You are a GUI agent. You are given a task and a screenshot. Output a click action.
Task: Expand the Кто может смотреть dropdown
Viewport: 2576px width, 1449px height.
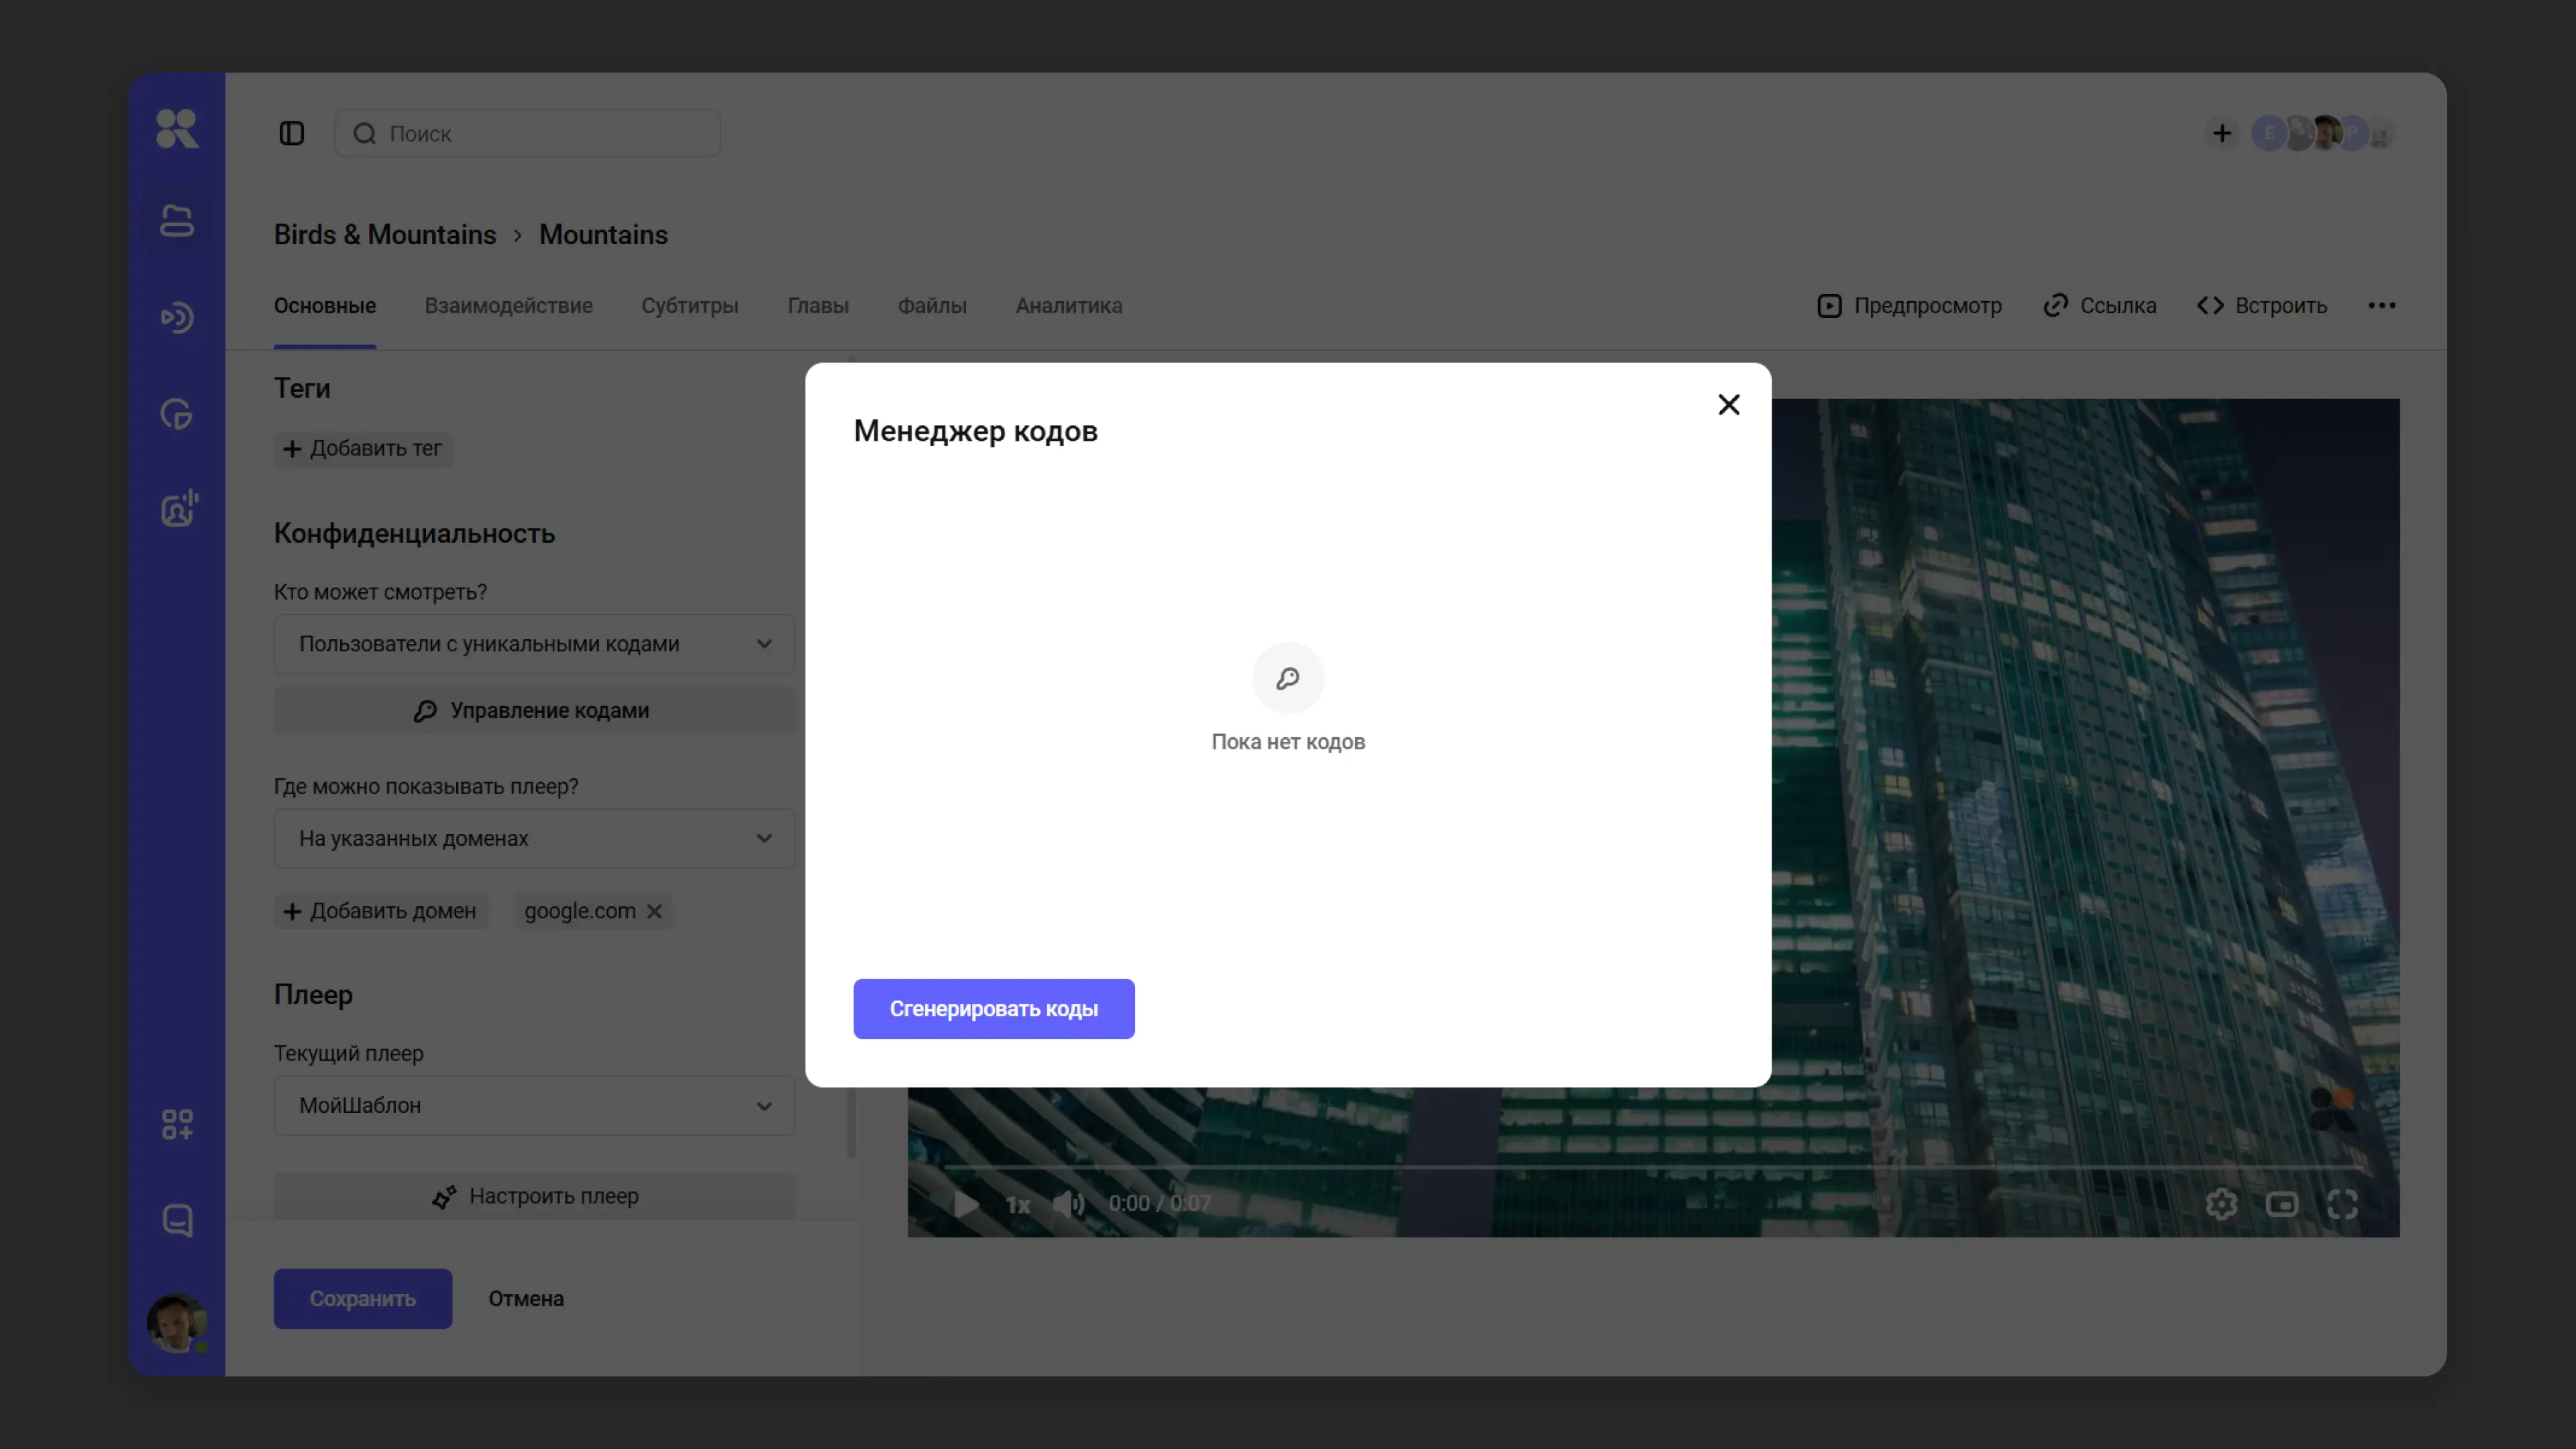534,644
